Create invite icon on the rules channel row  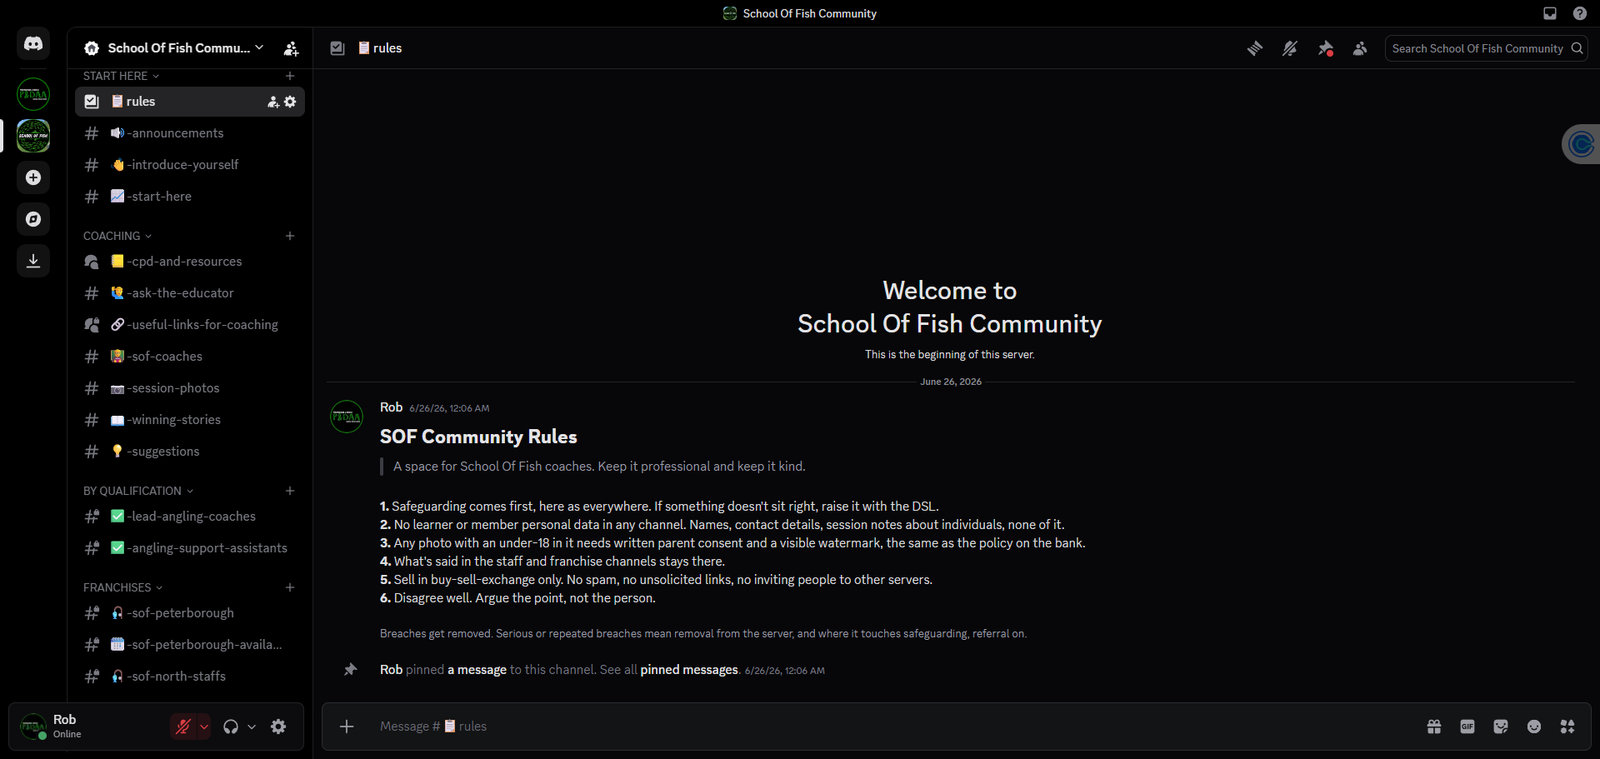[x=273, y=102]
